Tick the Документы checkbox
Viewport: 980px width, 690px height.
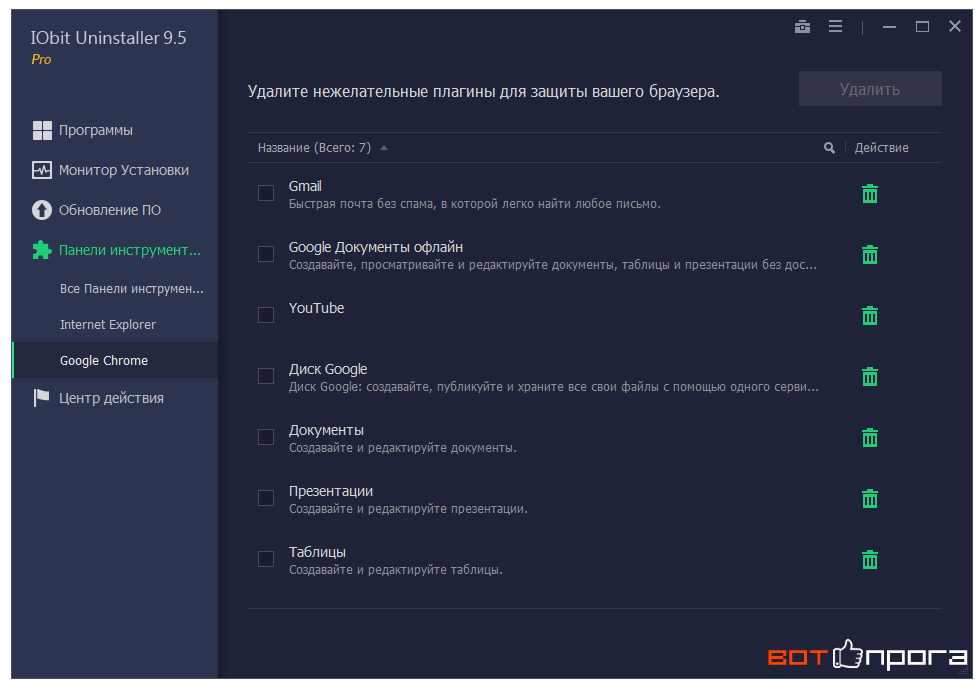[266, 437]
